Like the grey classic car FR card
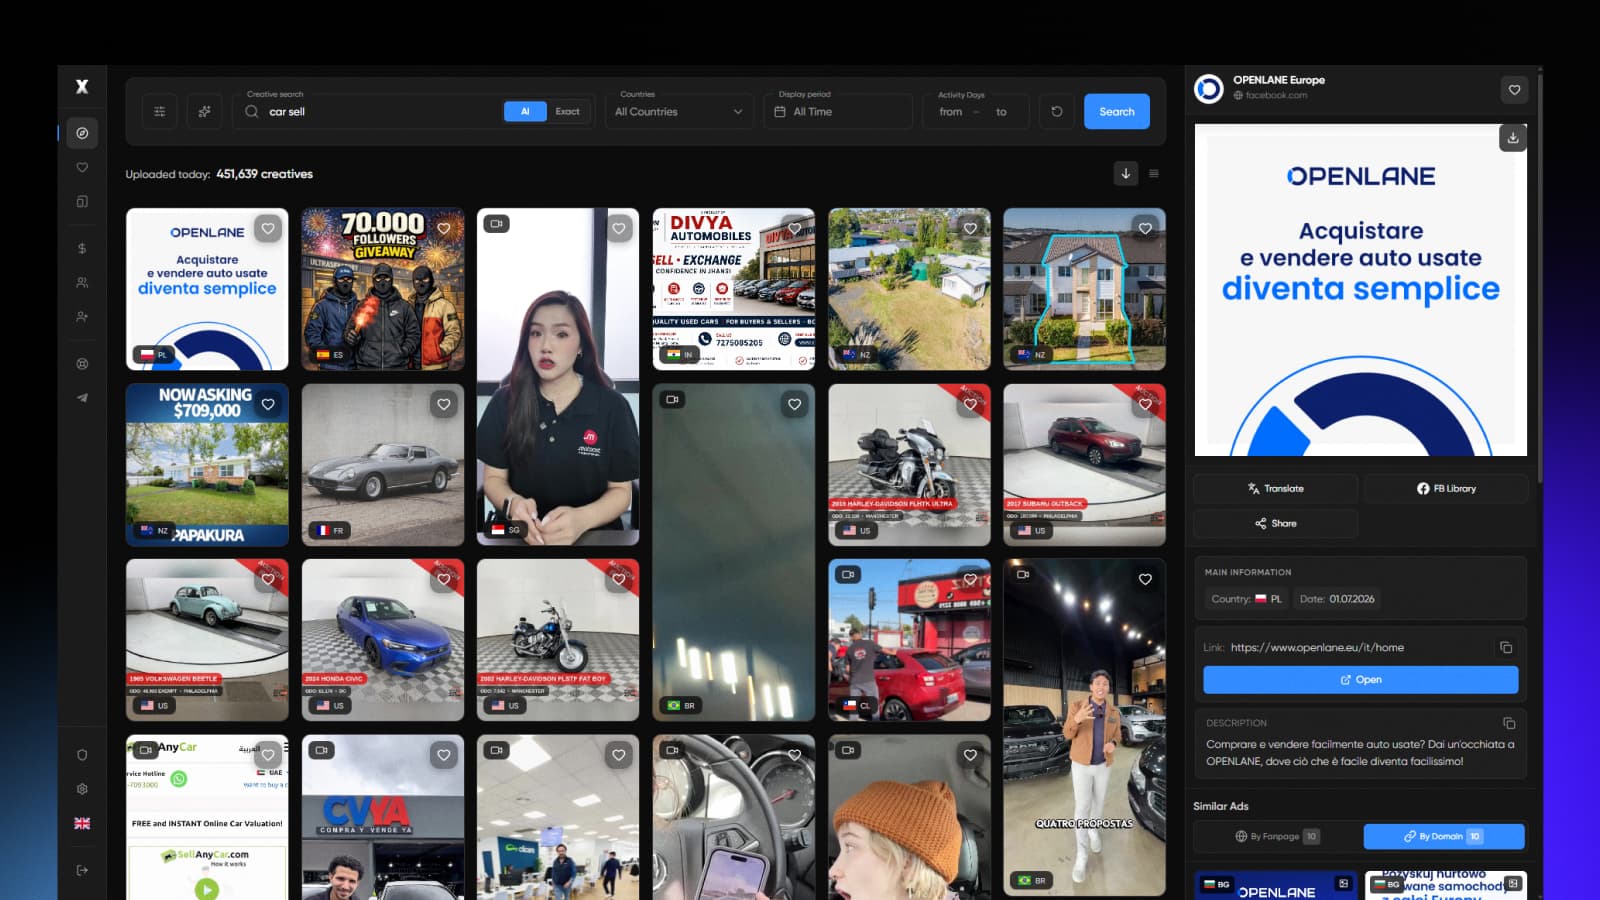The width and height of the screenshot is (1600, 900). (444, 404)
